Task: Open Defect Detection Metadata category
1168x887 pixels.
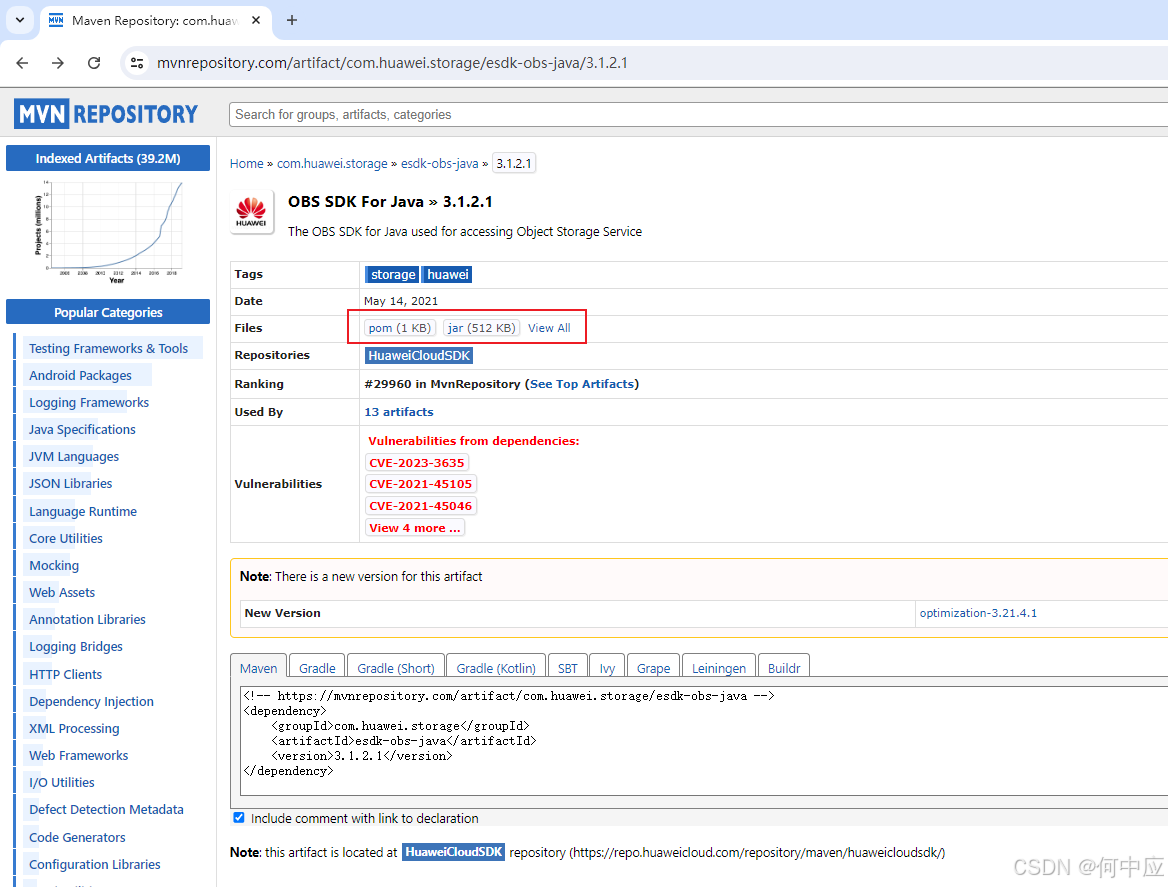Action: click(x=106, y=810)
